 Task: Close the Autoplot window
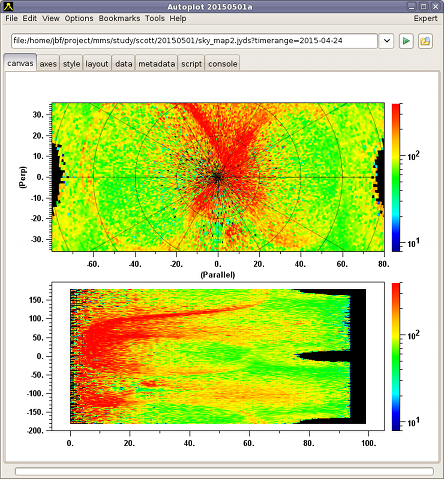click(x=435, y=6)
